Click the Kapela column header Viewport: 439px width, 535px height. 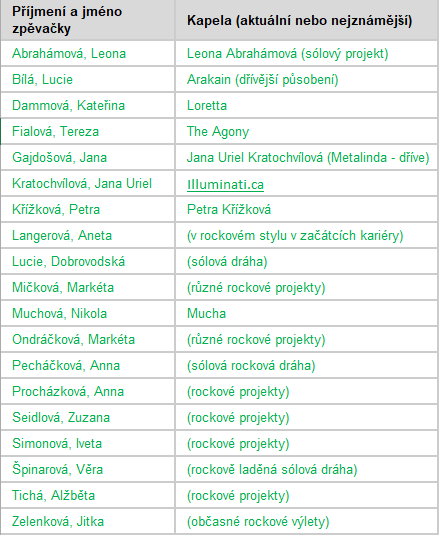[x=307, y=20]
